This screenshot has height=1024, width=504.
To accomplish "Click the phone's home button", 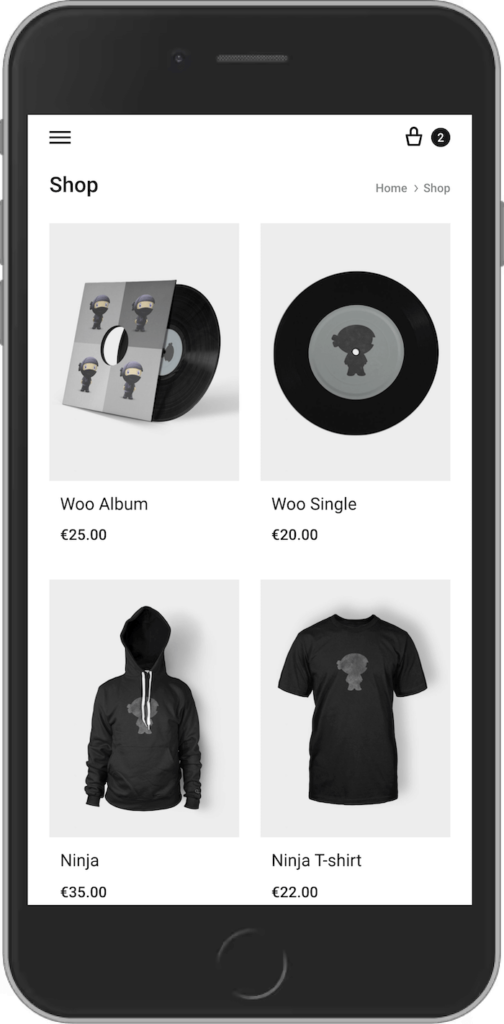I will pyautogui.click(x=252, y=964).
